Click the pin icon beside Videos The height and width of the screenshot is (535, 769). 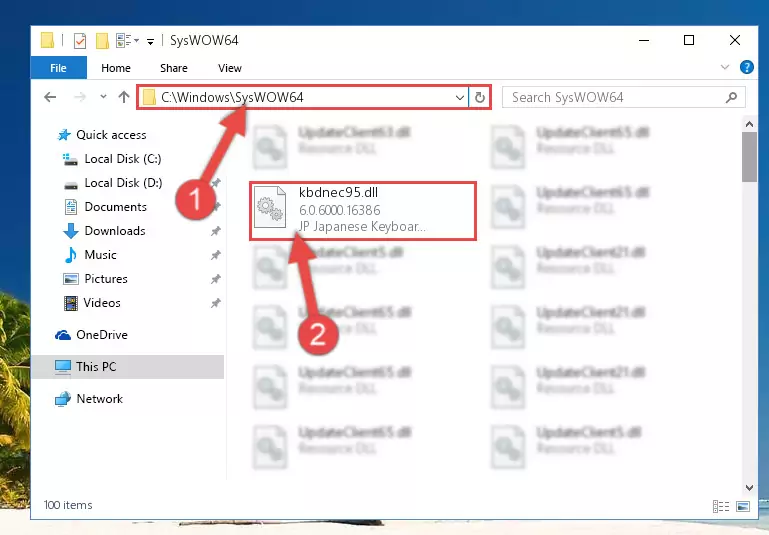point(215,303)
